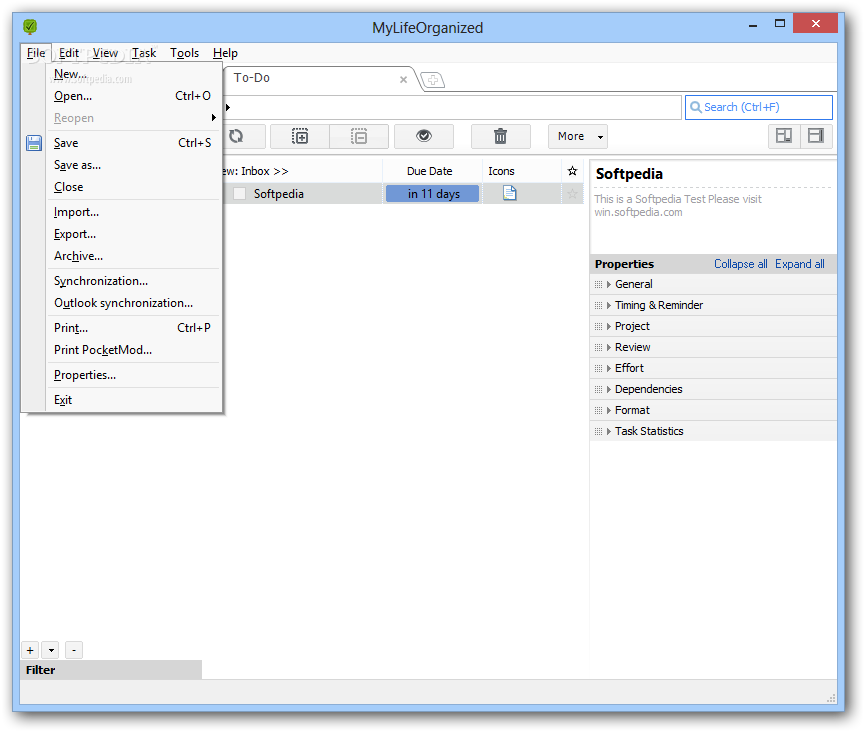Click the collapse all tasks toolbar icon
The image size is (865, 732).
point(359,136)
